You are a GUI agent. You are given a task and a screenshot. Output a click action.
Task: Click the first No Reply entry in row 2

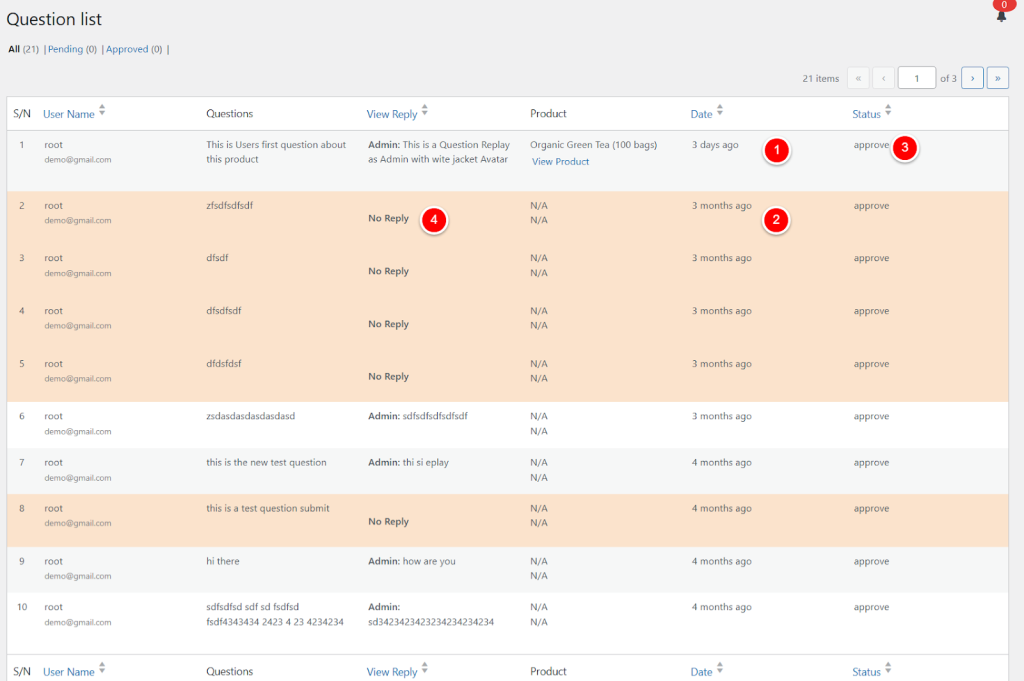388,218
